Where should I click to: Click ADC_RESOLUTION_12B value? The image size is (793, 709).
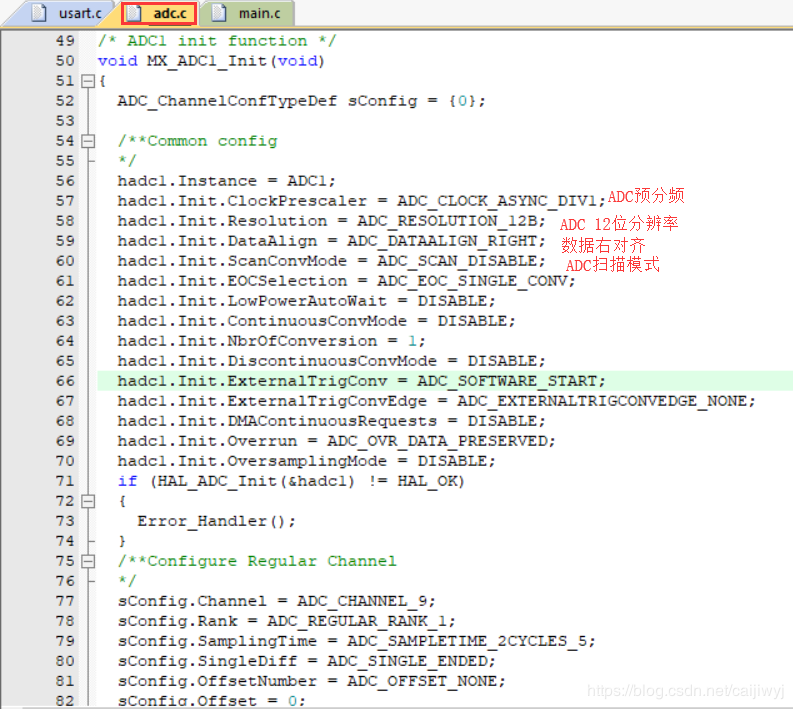click(x=448, y=221)
